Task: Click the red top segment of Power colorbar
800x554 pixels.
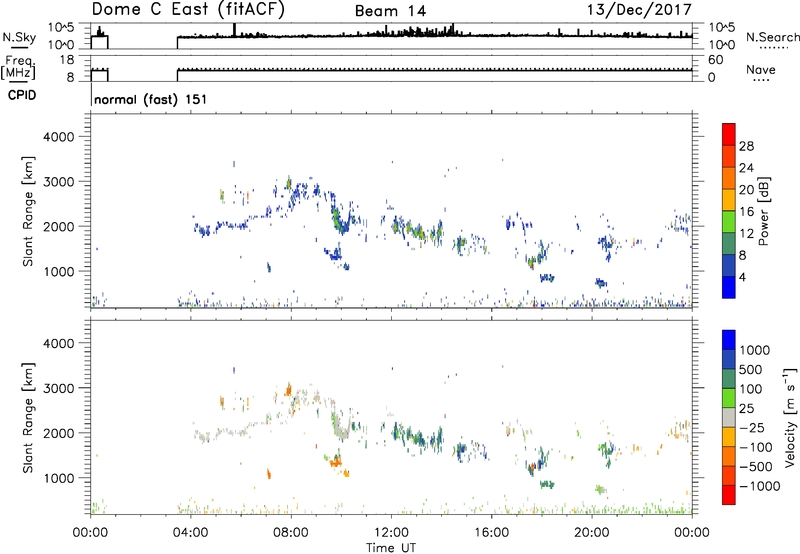Action: click(729, 134)
